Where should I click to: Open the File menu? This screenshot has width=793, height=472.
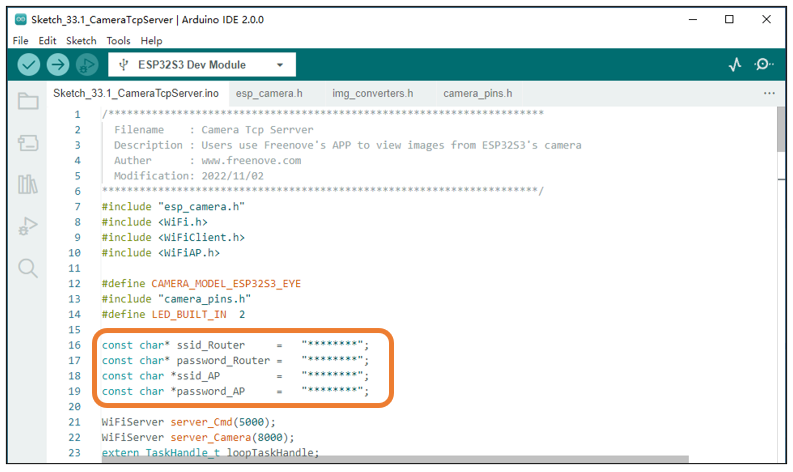(x=20, y=40)
